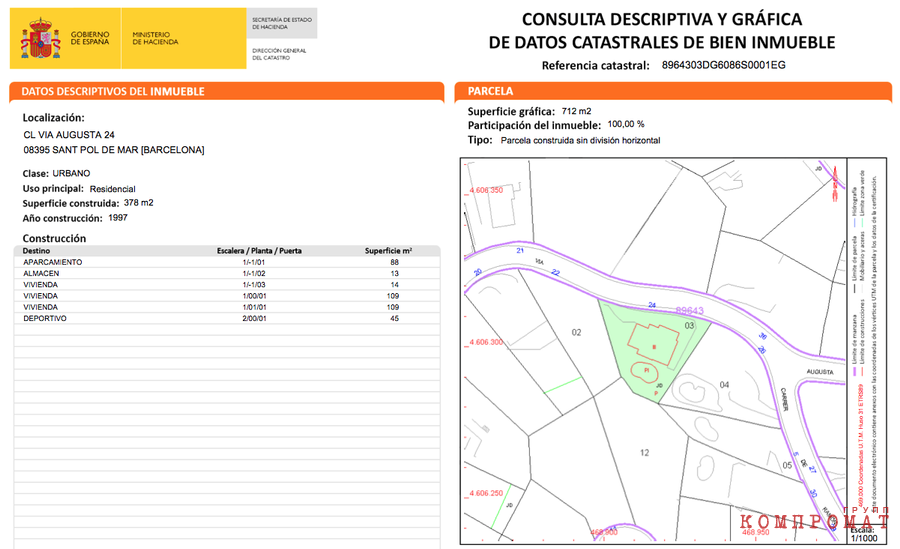Click built surface value '378 m2'
The height and width of the screenshot is (549, 900).
[138, 203]
